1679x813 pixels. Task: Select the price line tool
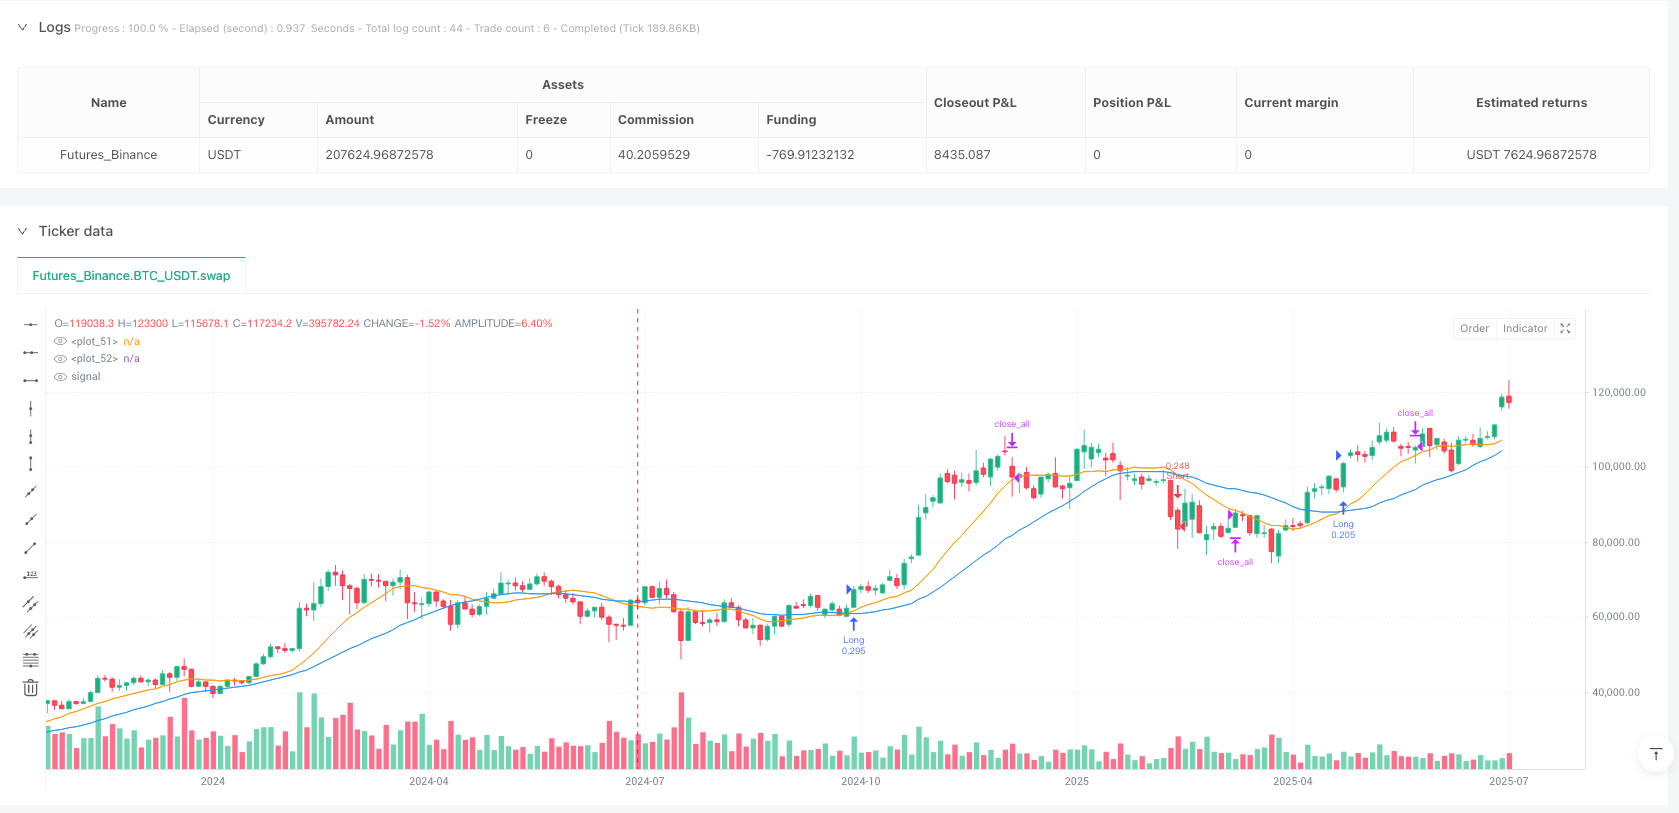pyautogui.click(x=31, y=576)
